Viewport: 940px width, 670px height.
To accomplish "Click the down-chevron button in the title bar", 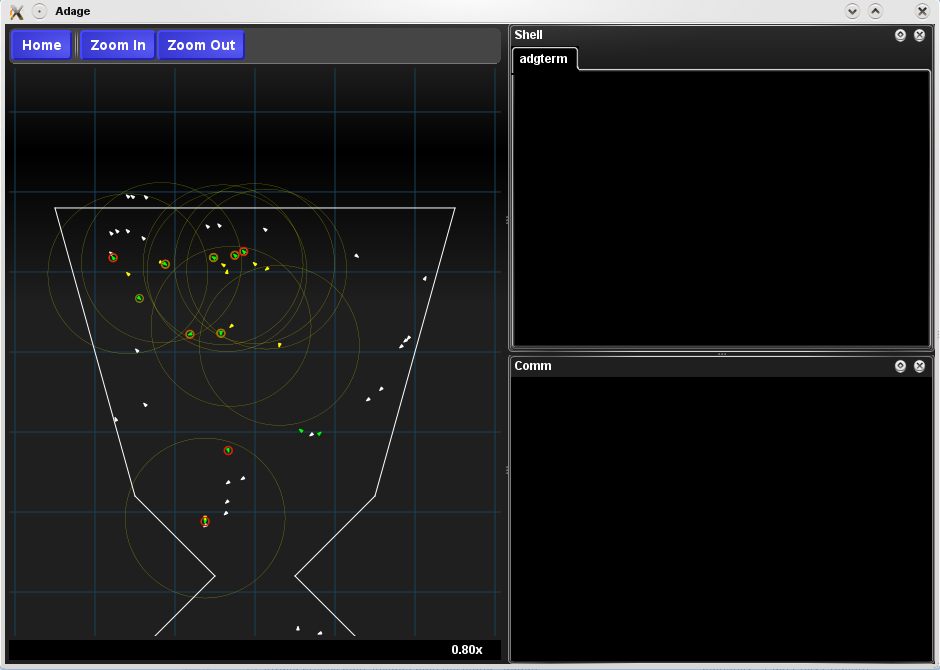I will (x=852, y=11).
